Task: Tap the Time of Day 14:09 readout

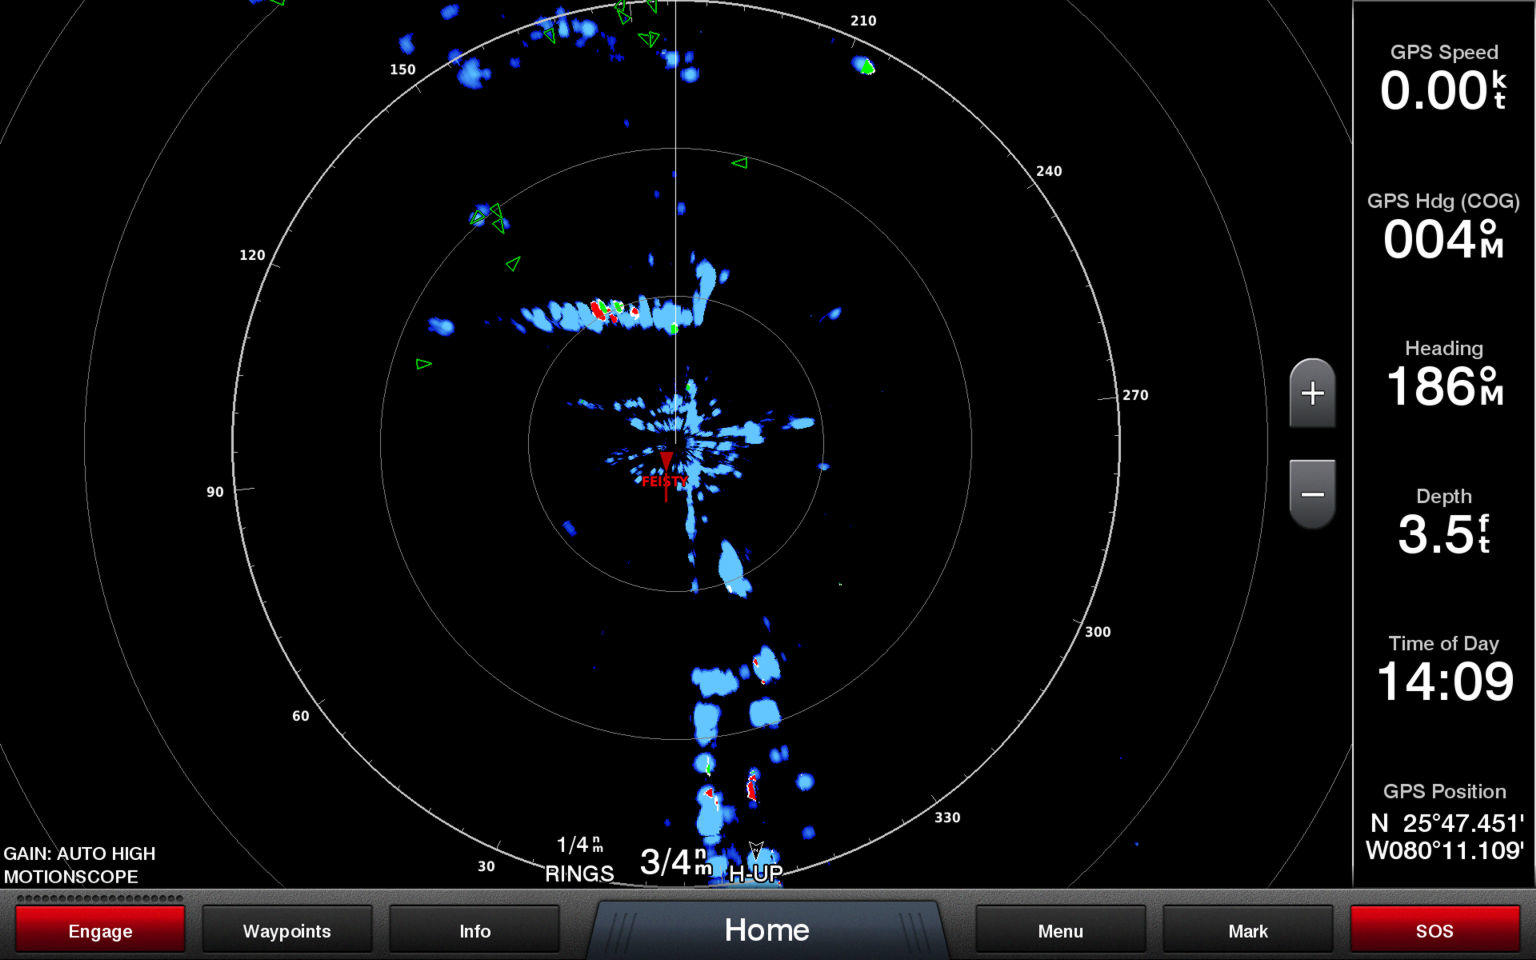Action: 1444,670
